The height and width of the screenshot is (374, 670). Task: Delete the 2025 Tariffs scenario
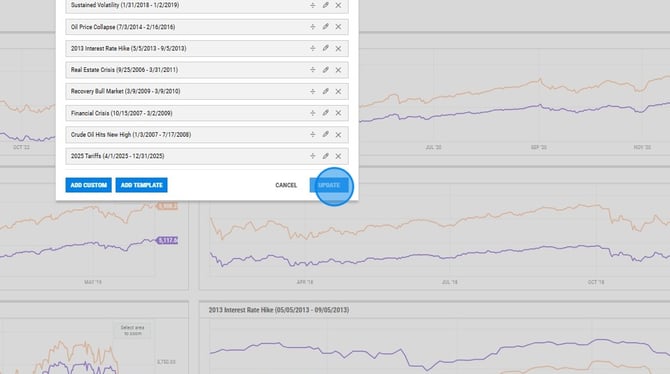point(338,156)
